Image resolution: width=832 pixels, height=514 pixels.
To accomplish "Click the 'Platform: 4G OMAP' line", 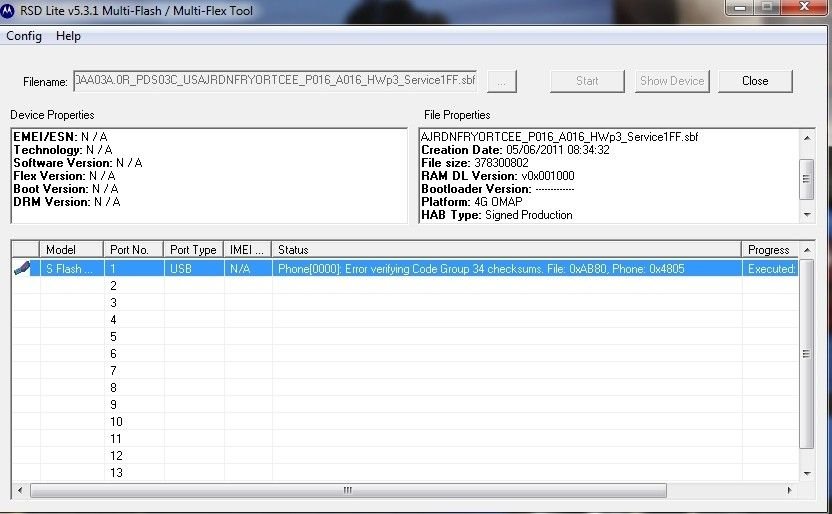I will tap(472, 202).
